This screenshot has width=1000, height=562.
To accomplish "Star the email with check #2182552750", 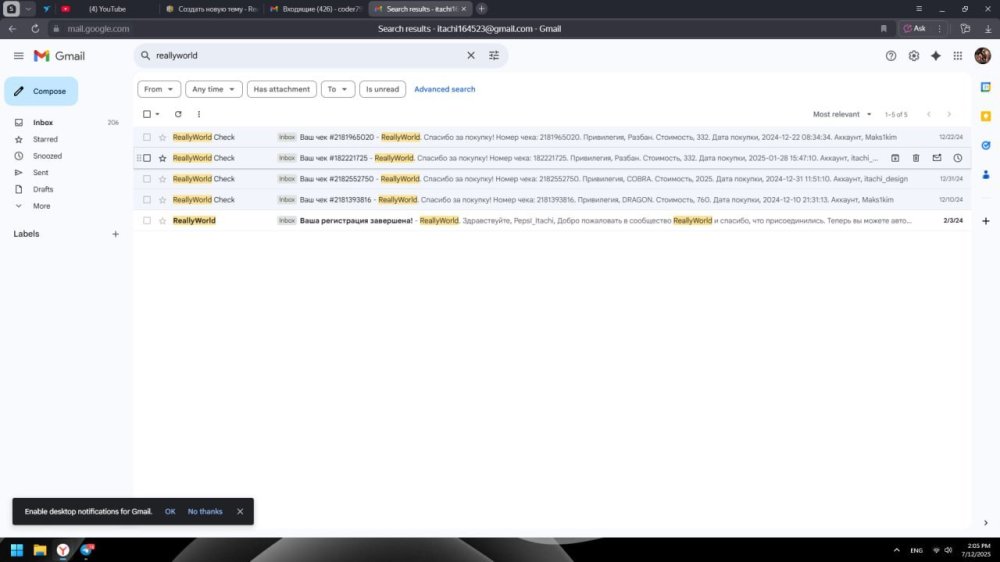I will [163, 179].
